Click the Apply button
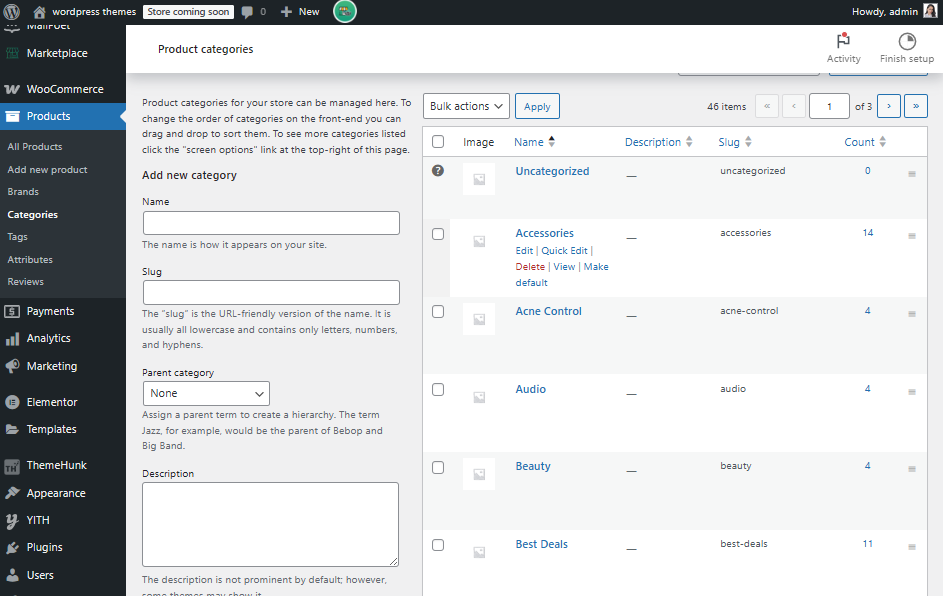The height and width of the screenshot is (596, 943). pyautogui.click(x=537, y=106)
